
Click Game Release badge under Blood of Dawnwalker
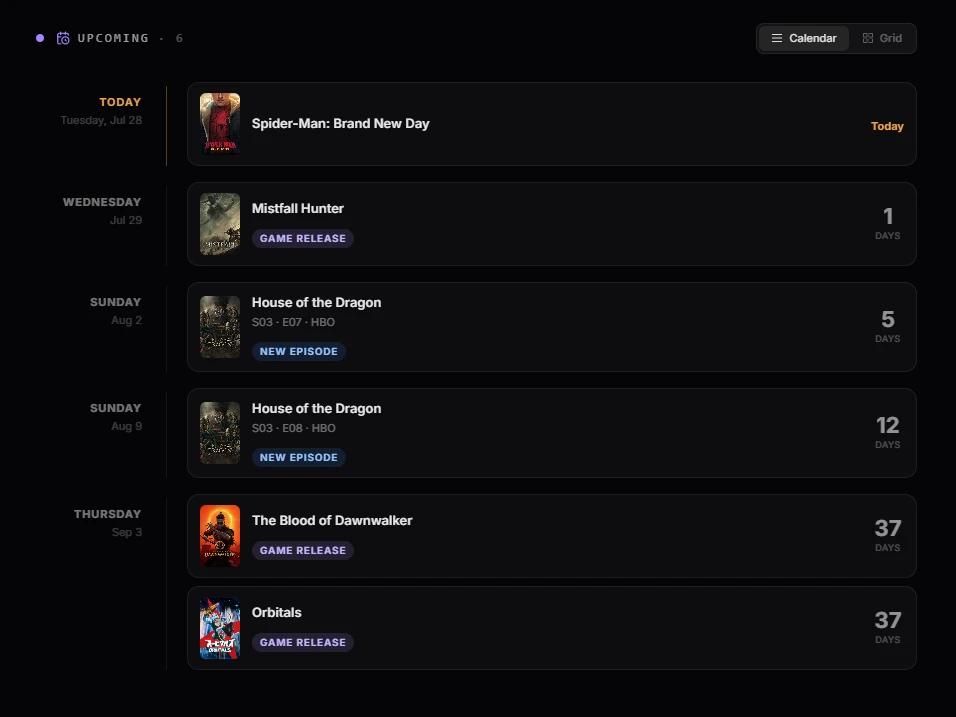click(x=302, y=551)
